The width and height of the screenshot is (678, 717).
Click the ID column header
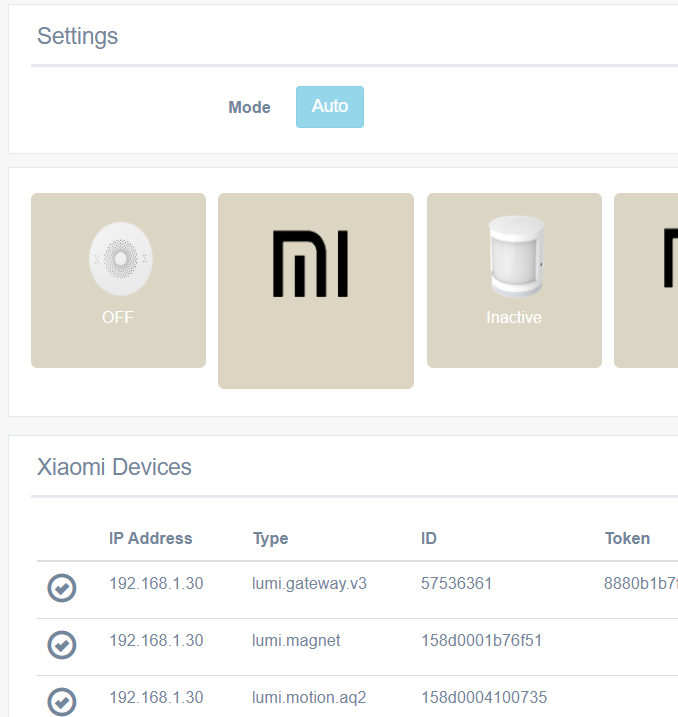coord(429,538)
